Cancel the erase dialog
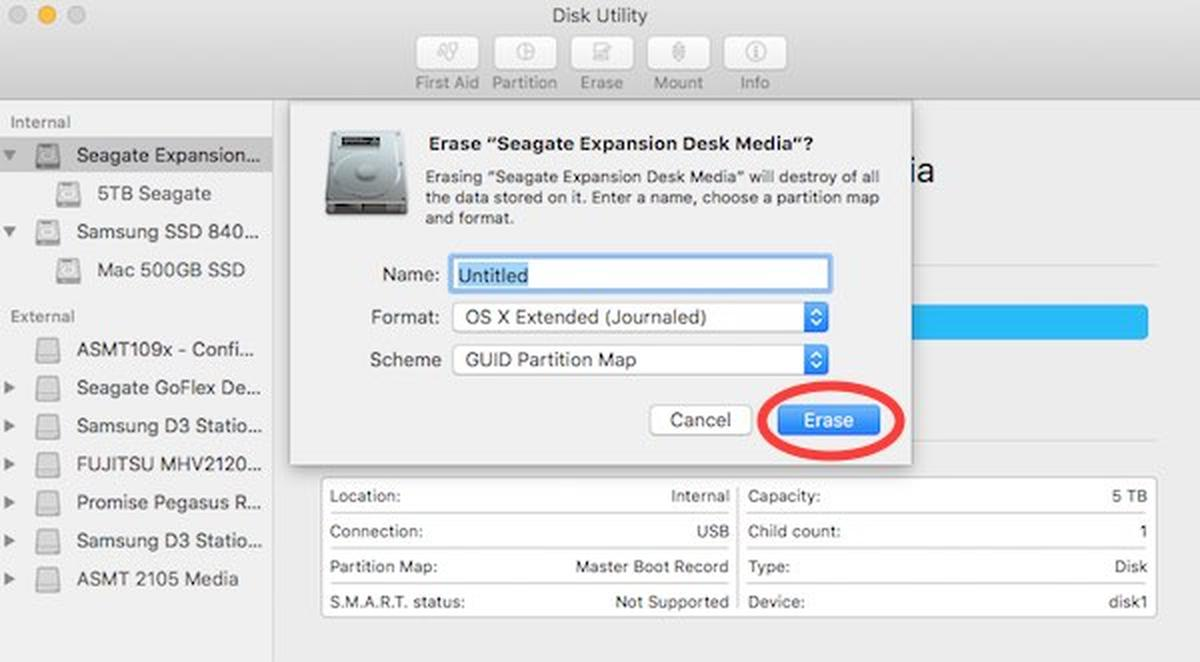 [x=700, y=420]
